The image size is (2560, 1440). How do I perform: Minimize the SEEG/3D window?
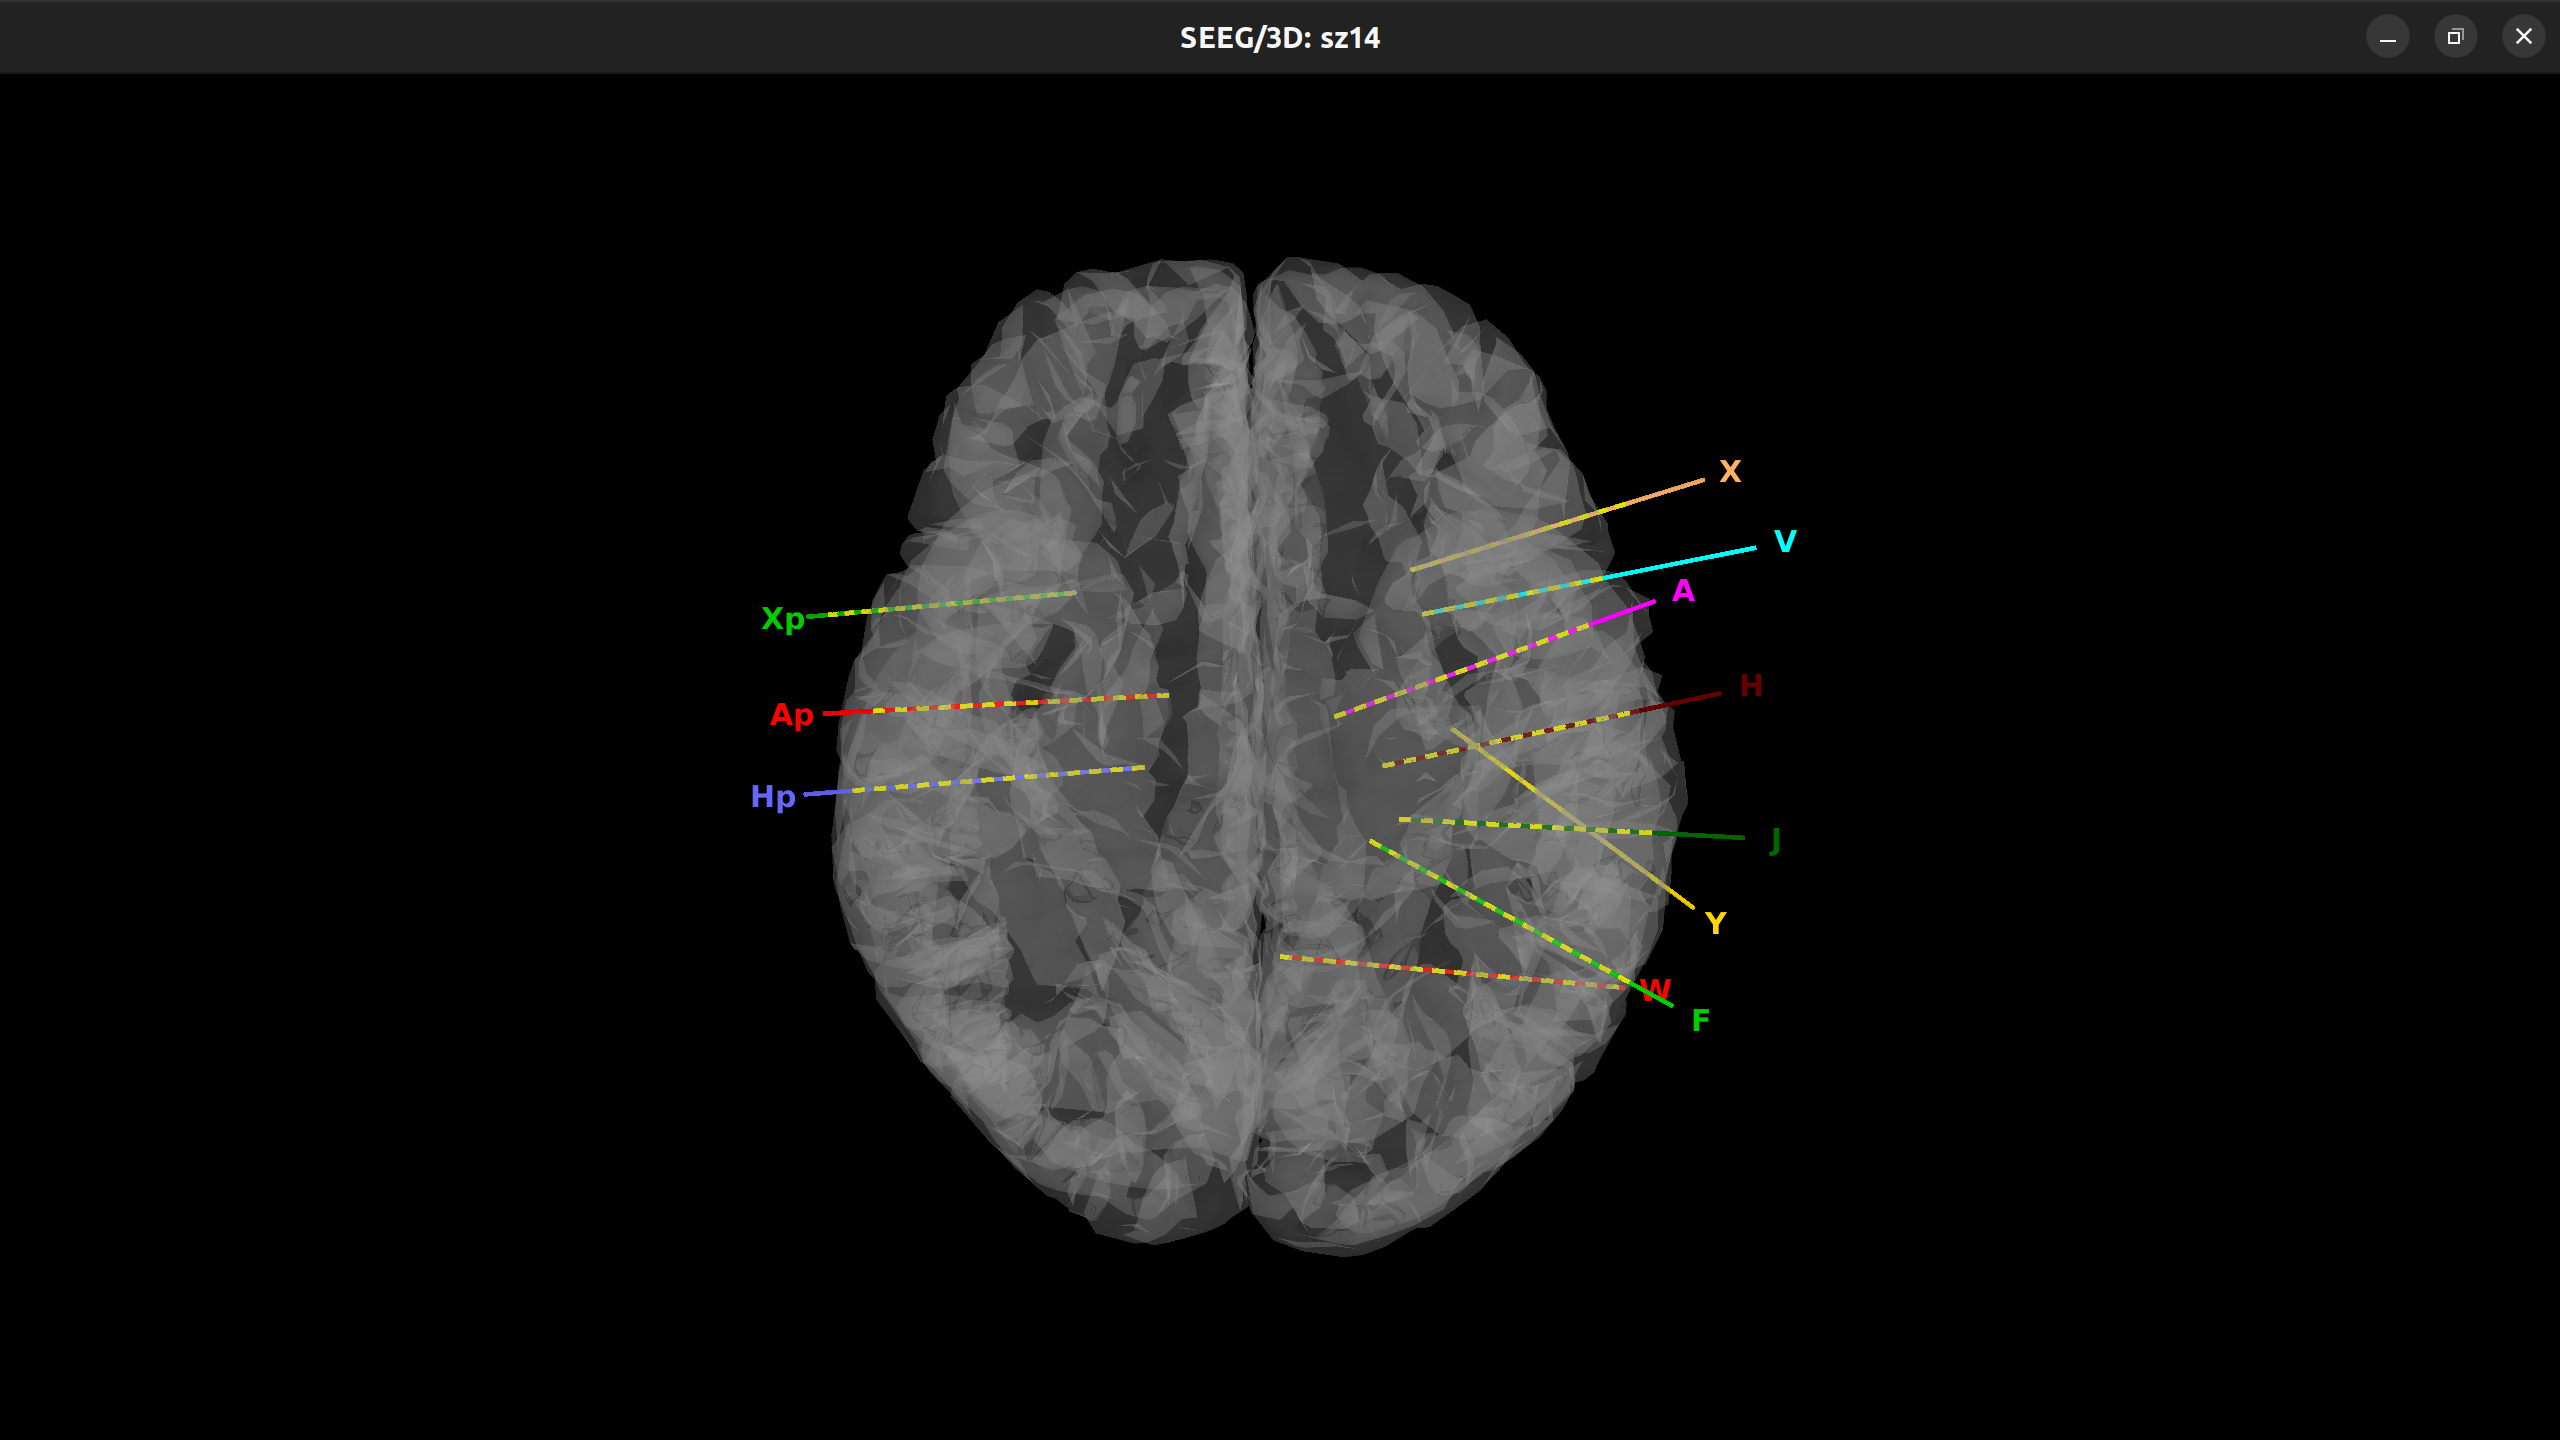coord(2388,38)
